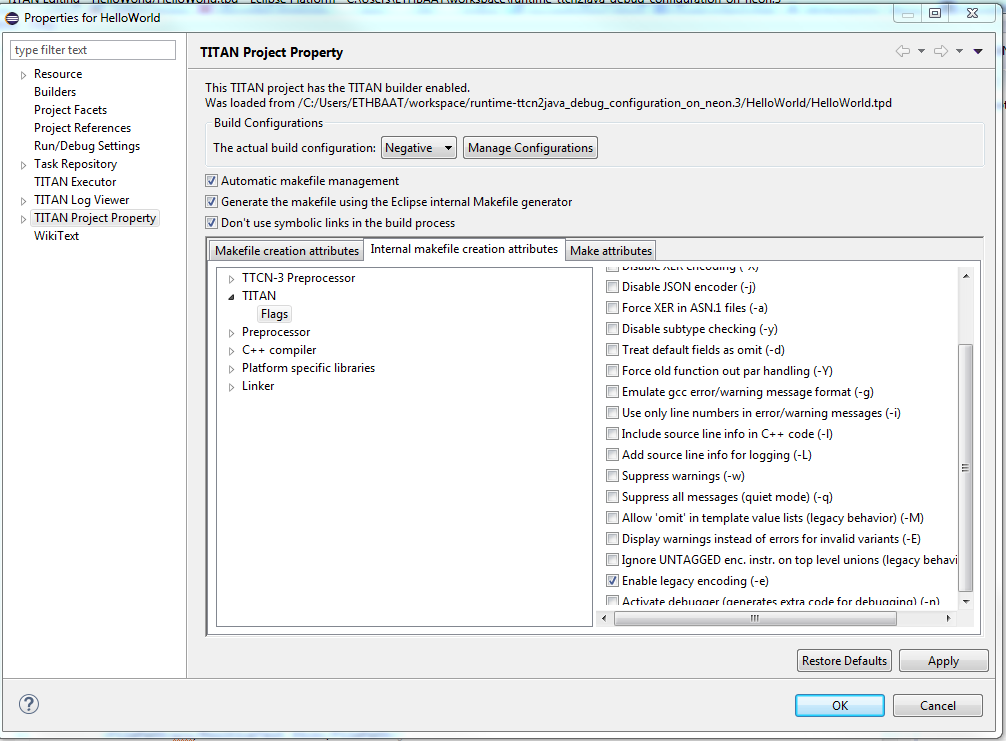The width and height of the screenshot is (1006, 741).
Task: Select Project References page
Action: coord(83,128)
